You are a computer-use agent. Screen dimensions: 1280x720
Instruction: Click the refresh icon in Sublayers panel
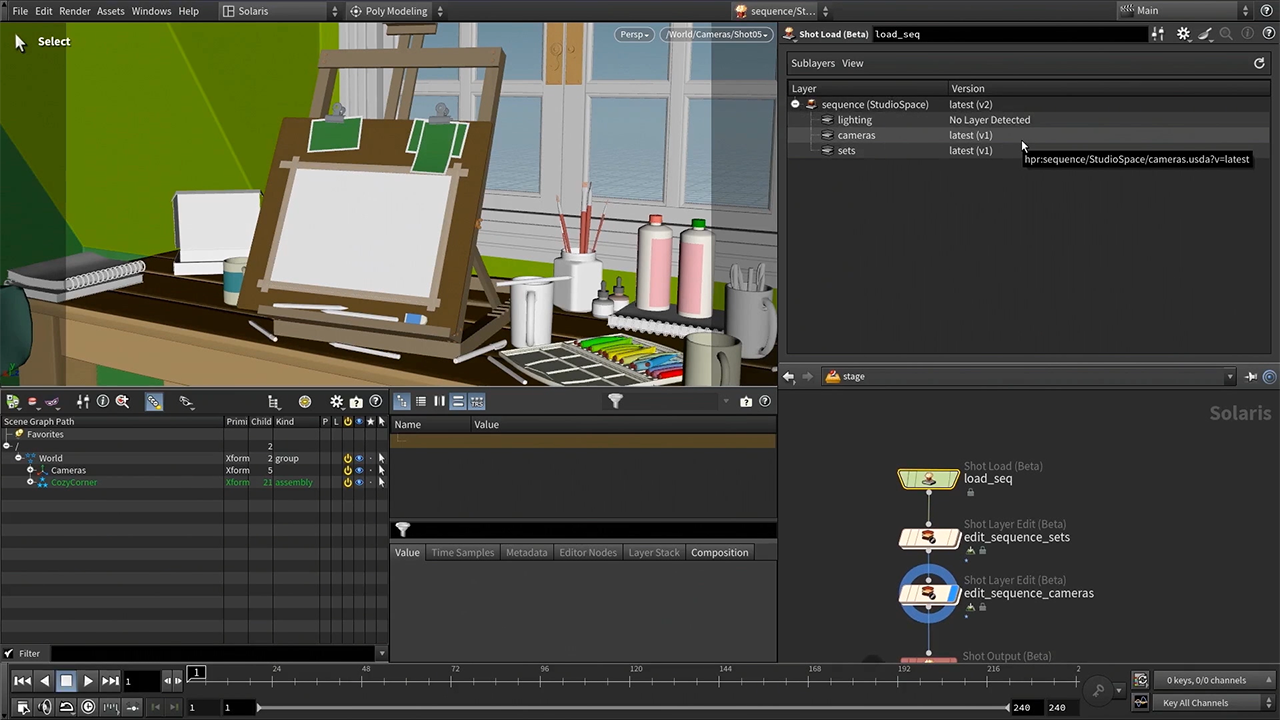click(x=1259, y=63)
